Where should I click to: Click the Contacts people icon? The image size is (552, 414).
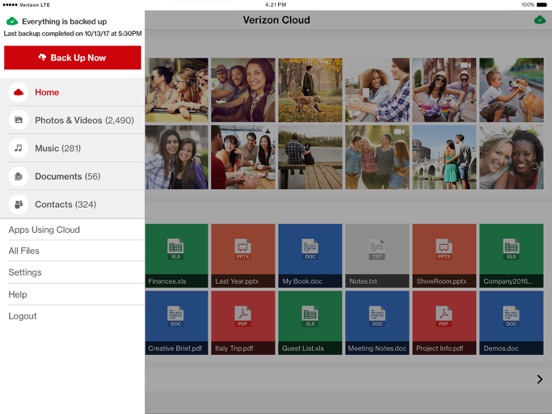[18, 204]
